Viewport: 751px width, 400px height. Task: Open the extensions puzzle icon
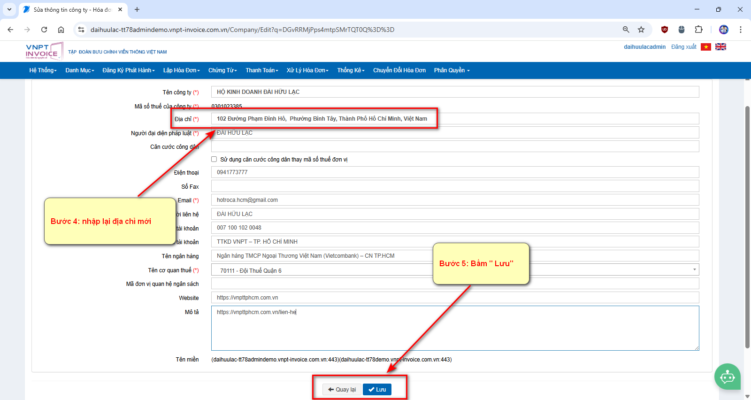[x=698, y=30]
